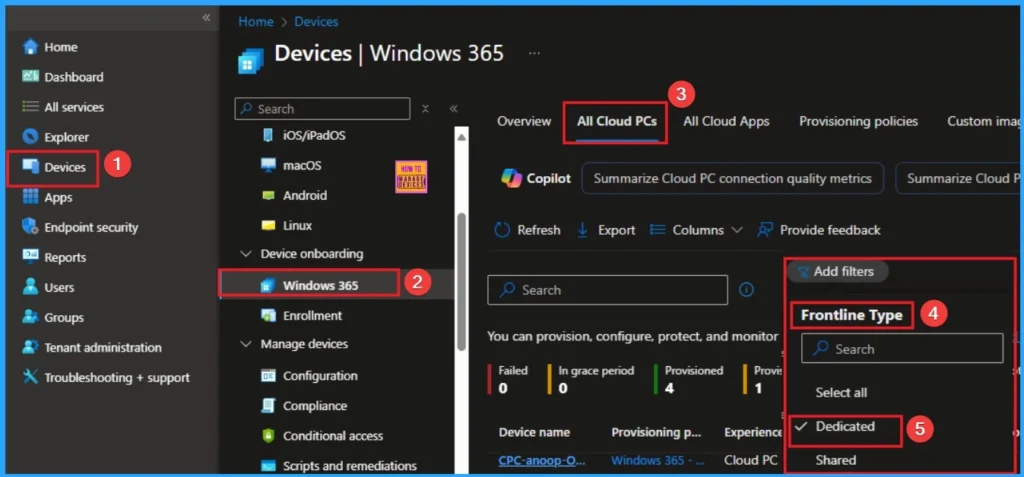The height and width of the screenshot is (477, 1024).
Task: Open the Windows 365 provisioning policy link
Action: (657, 460)
